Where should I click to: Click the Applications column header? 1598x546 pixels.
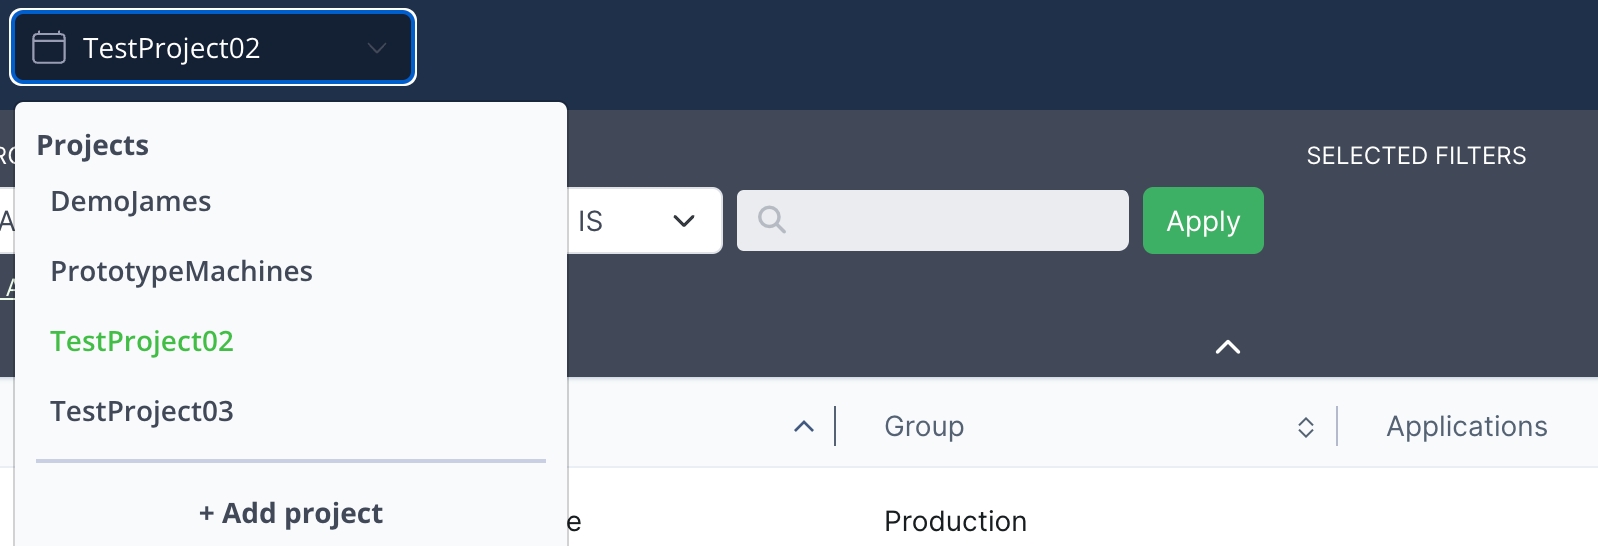click(x=1466, y=427)
